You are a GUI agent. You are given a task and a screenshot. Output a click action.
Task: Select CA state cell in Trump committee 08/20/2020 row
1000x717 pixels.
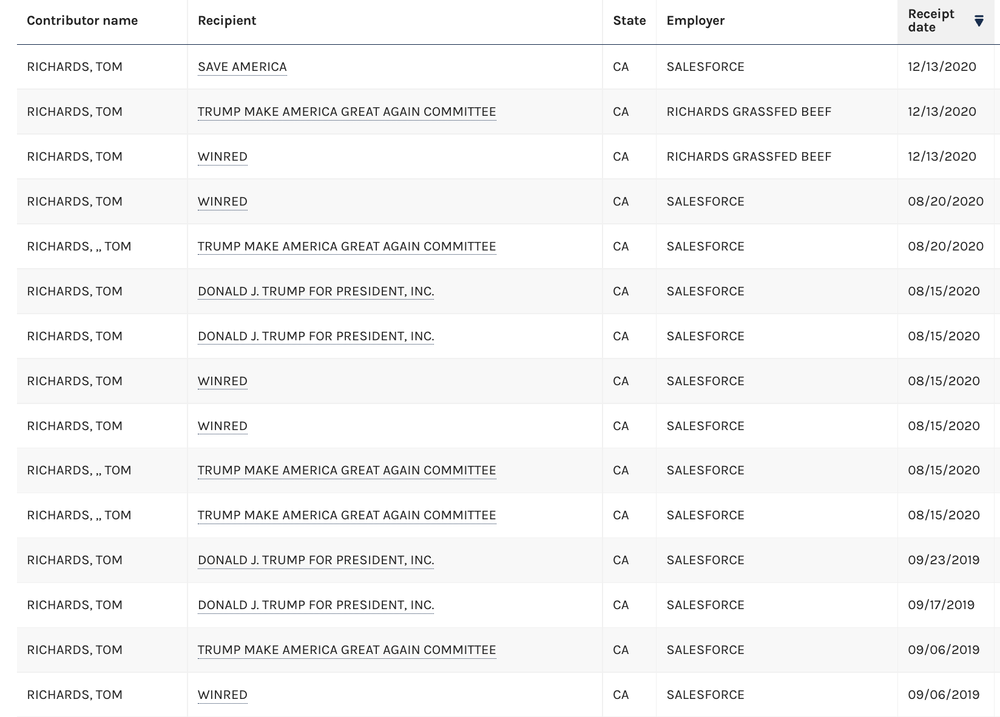coord(621,246)
